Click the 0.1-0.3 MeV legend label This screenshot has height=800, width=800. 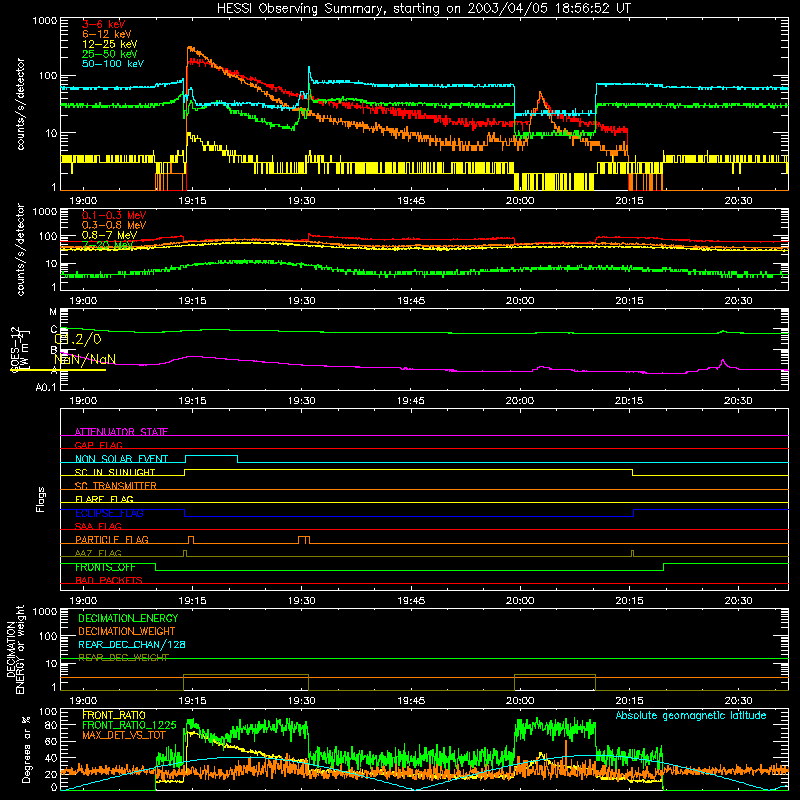(x=114, y=215)
